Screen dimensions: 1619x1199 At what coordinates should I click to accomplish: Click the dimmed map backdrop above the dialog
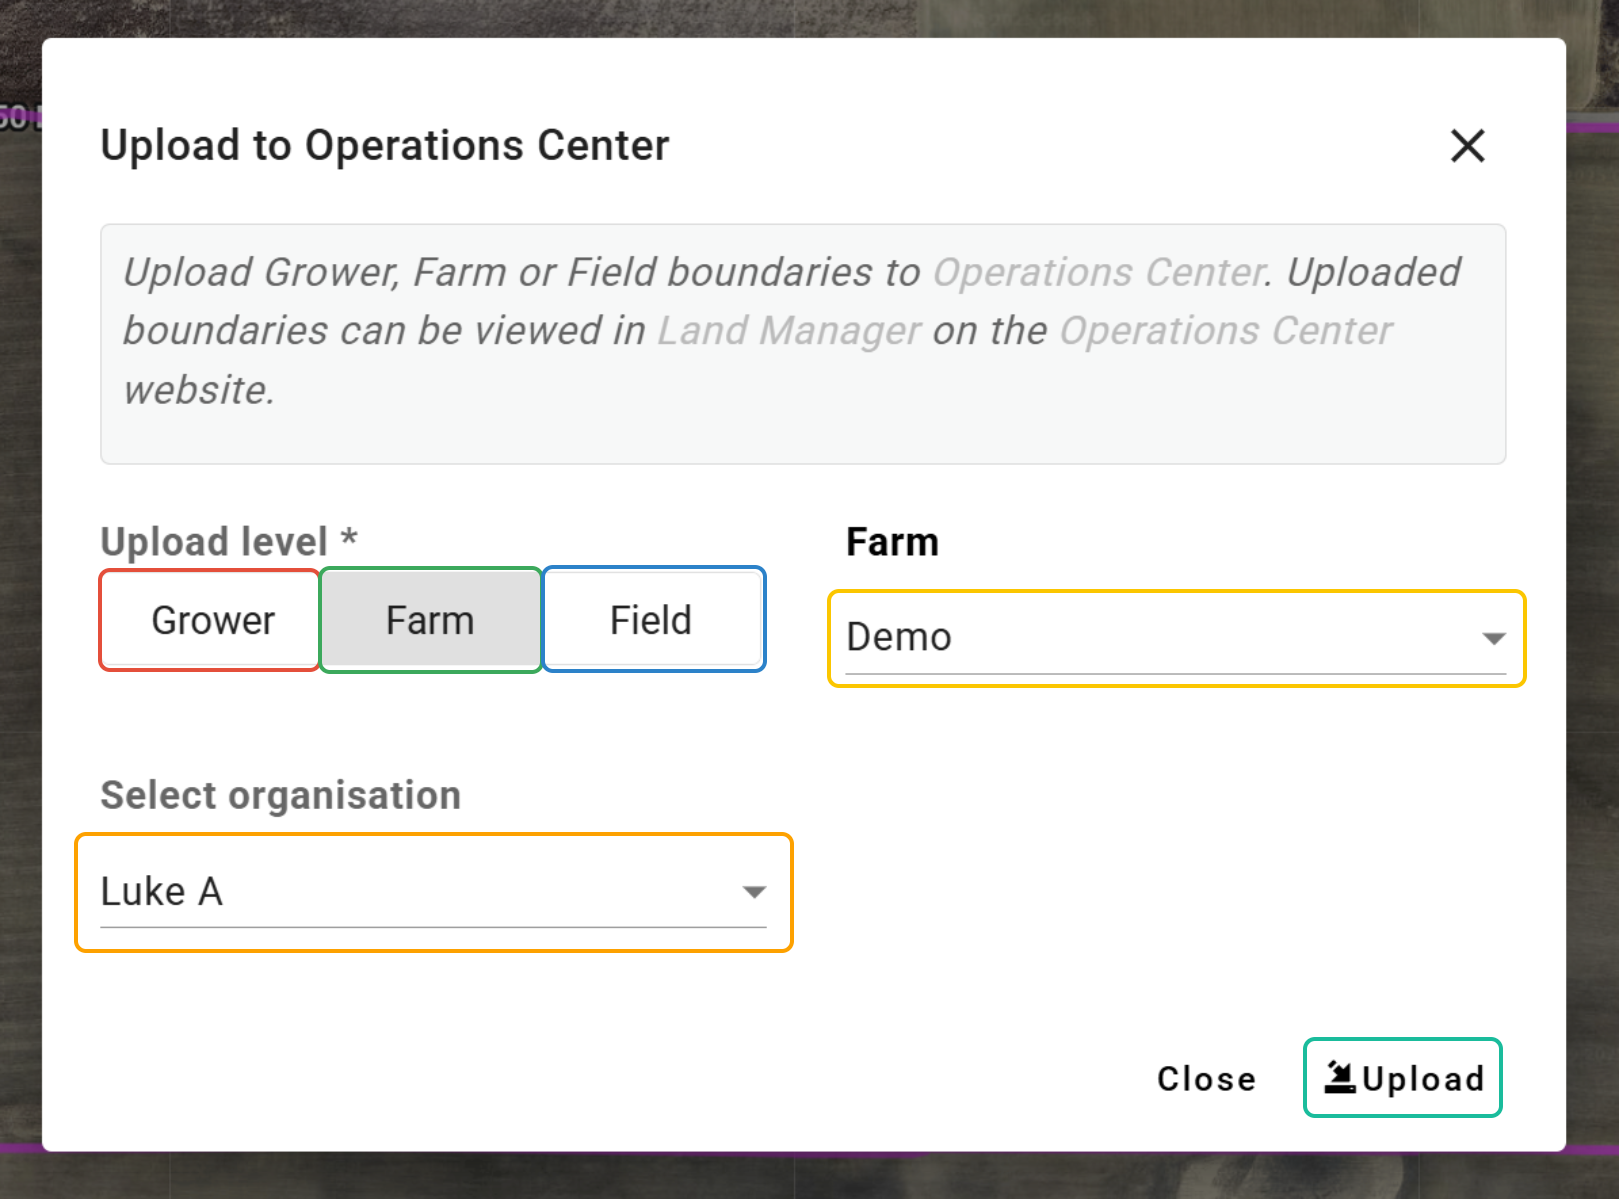click(800, 17)
